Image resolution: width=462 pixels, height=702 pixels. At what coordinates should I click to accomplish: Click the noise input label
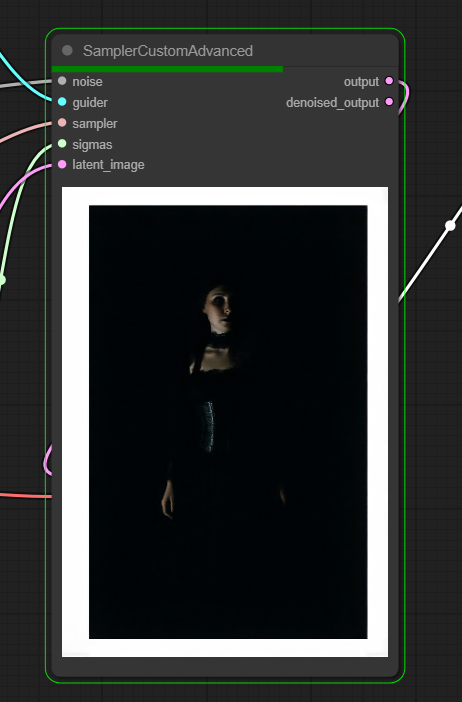pyautogui.click(x=87, y=81)
